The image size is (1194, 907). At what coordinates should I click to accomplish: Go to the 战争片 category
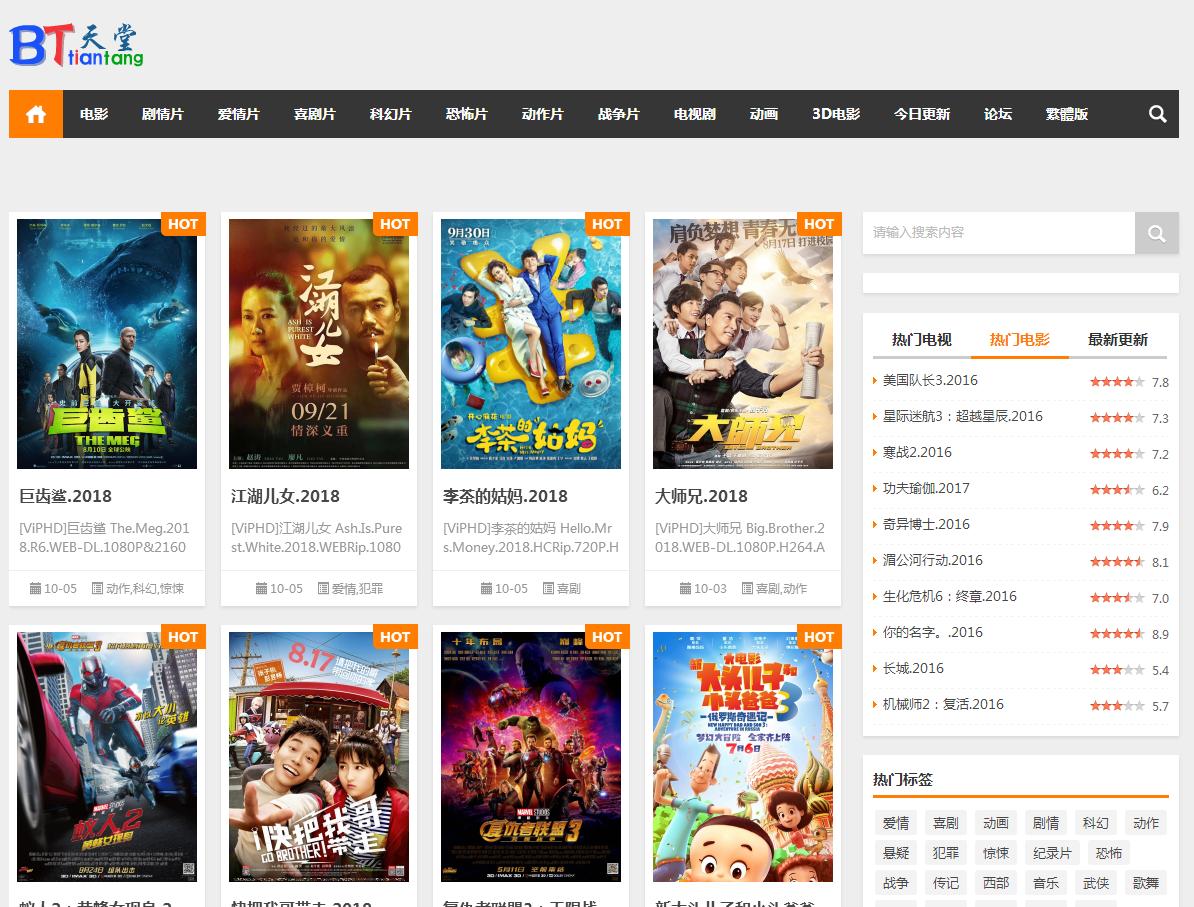pos(619,114)
